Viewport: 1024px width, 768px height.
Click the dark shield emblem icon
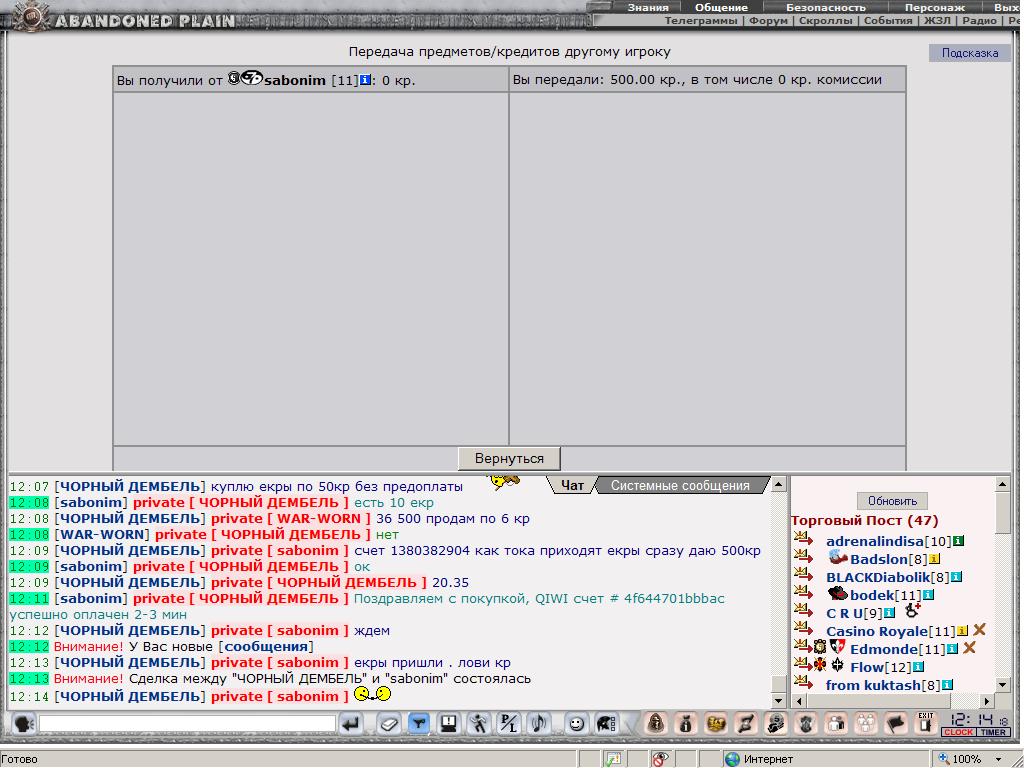(x=806, y=724)
